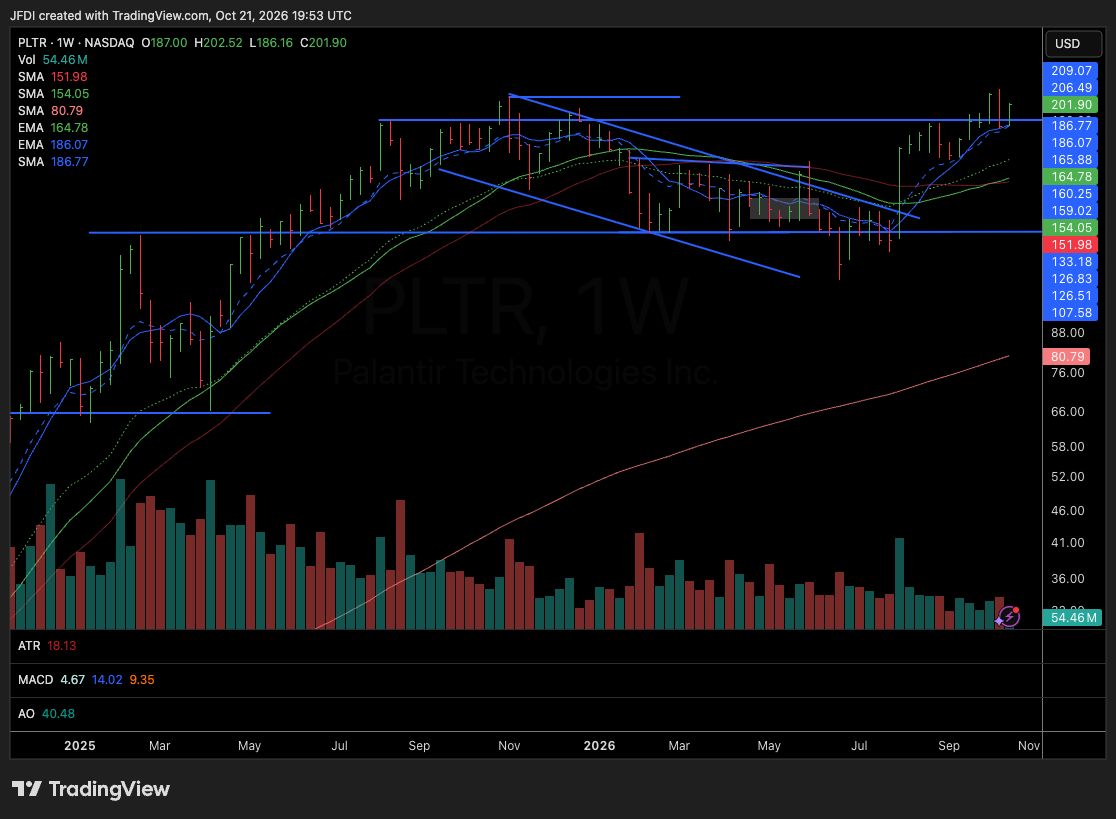Image resolution: width=1116 pixels, height=819 pixels.
Task: Click the pink 80.79 price axis label
Action: 1067,356
